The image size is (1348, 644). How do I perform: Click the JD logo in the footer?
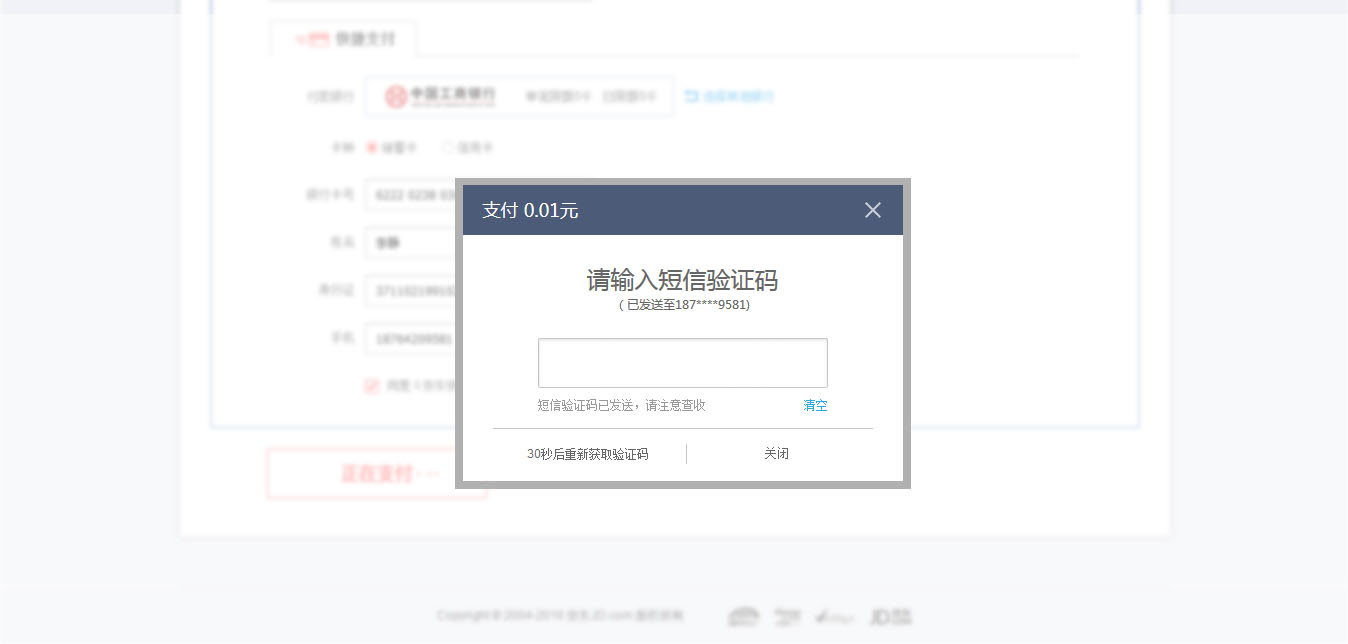tap(890, 616)
